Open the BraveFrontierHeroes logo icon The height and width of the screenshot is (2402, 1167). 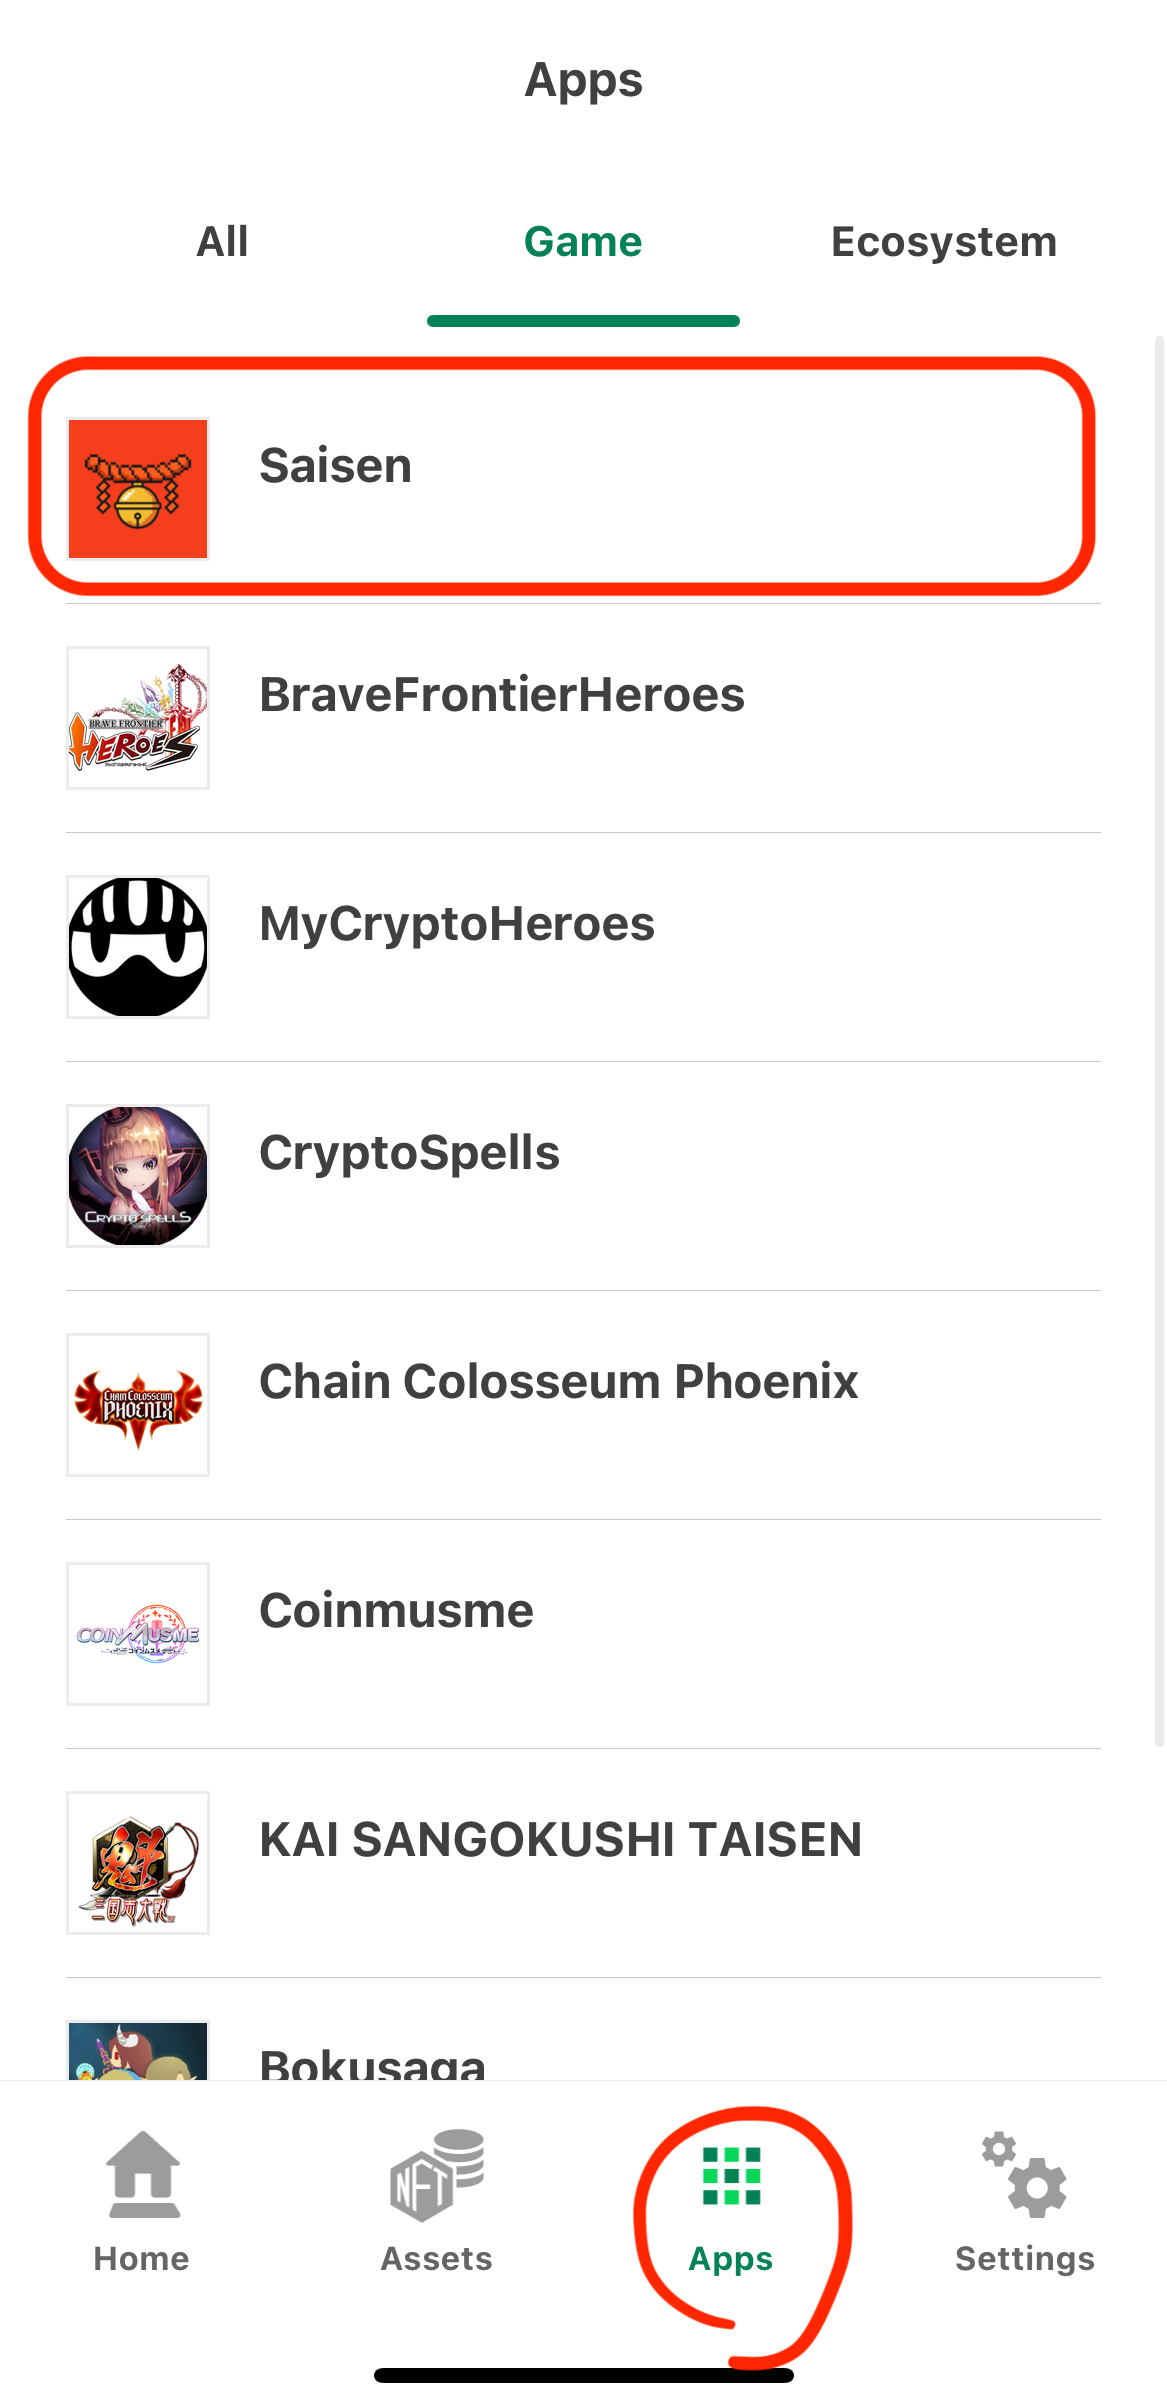coord(138,718)
